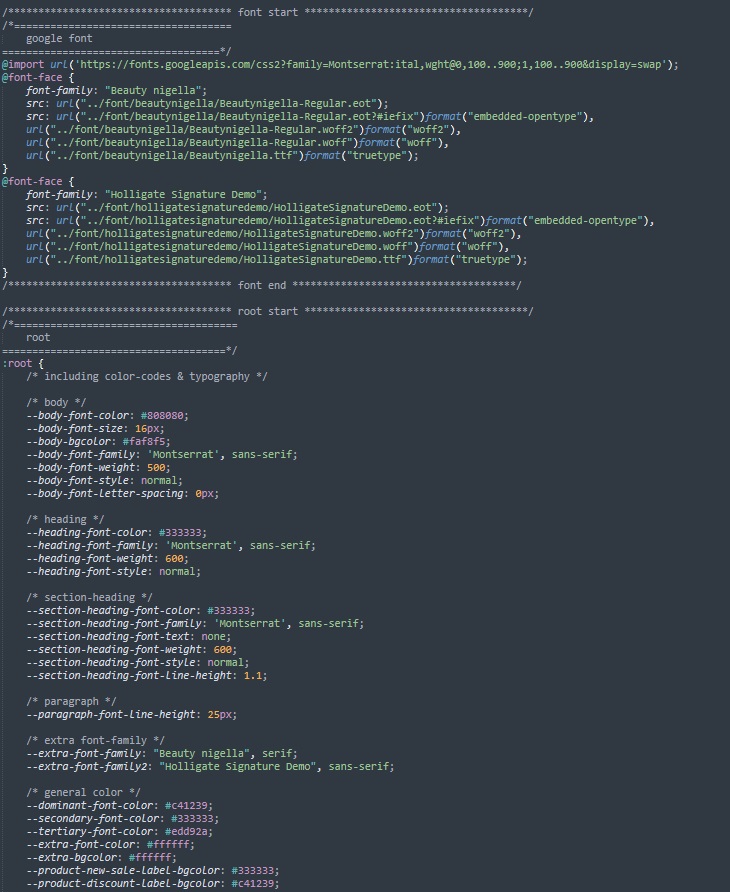
Task: Click the --tertiary-font-color #edd92a value
Action: click(186, 832)
